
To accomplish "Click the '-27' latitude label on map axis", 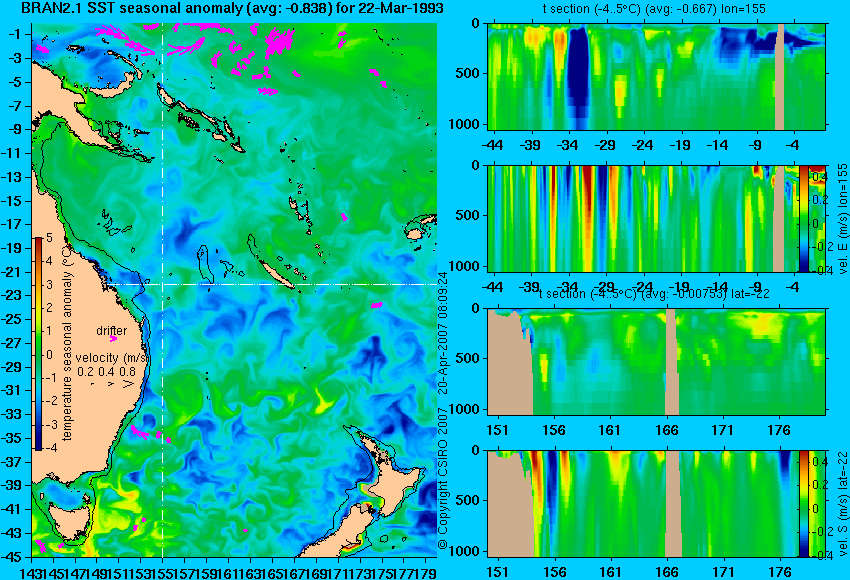I will [13, 343].
